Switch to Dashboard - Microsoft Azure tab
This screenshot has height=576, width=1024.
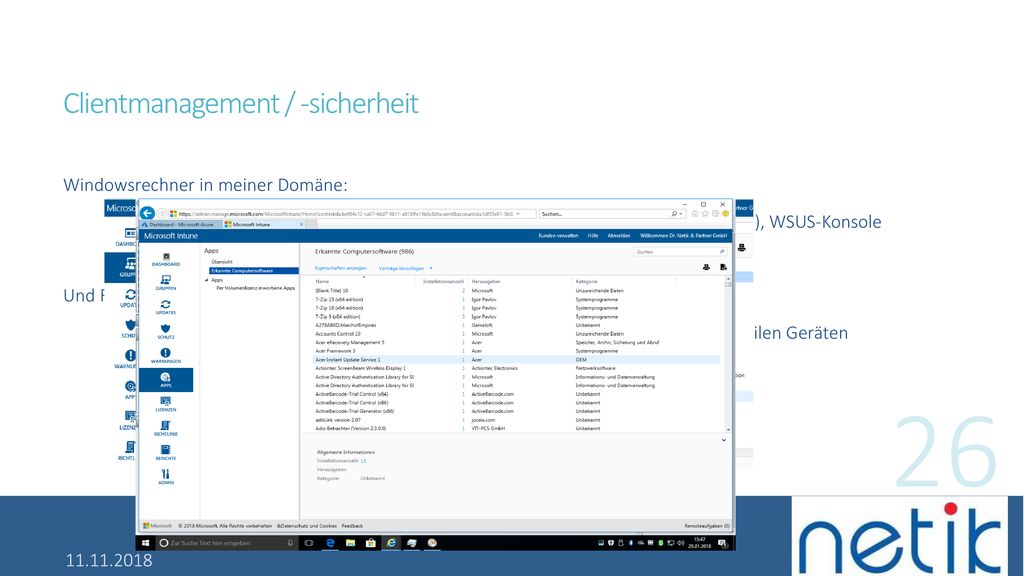[179, 224]
